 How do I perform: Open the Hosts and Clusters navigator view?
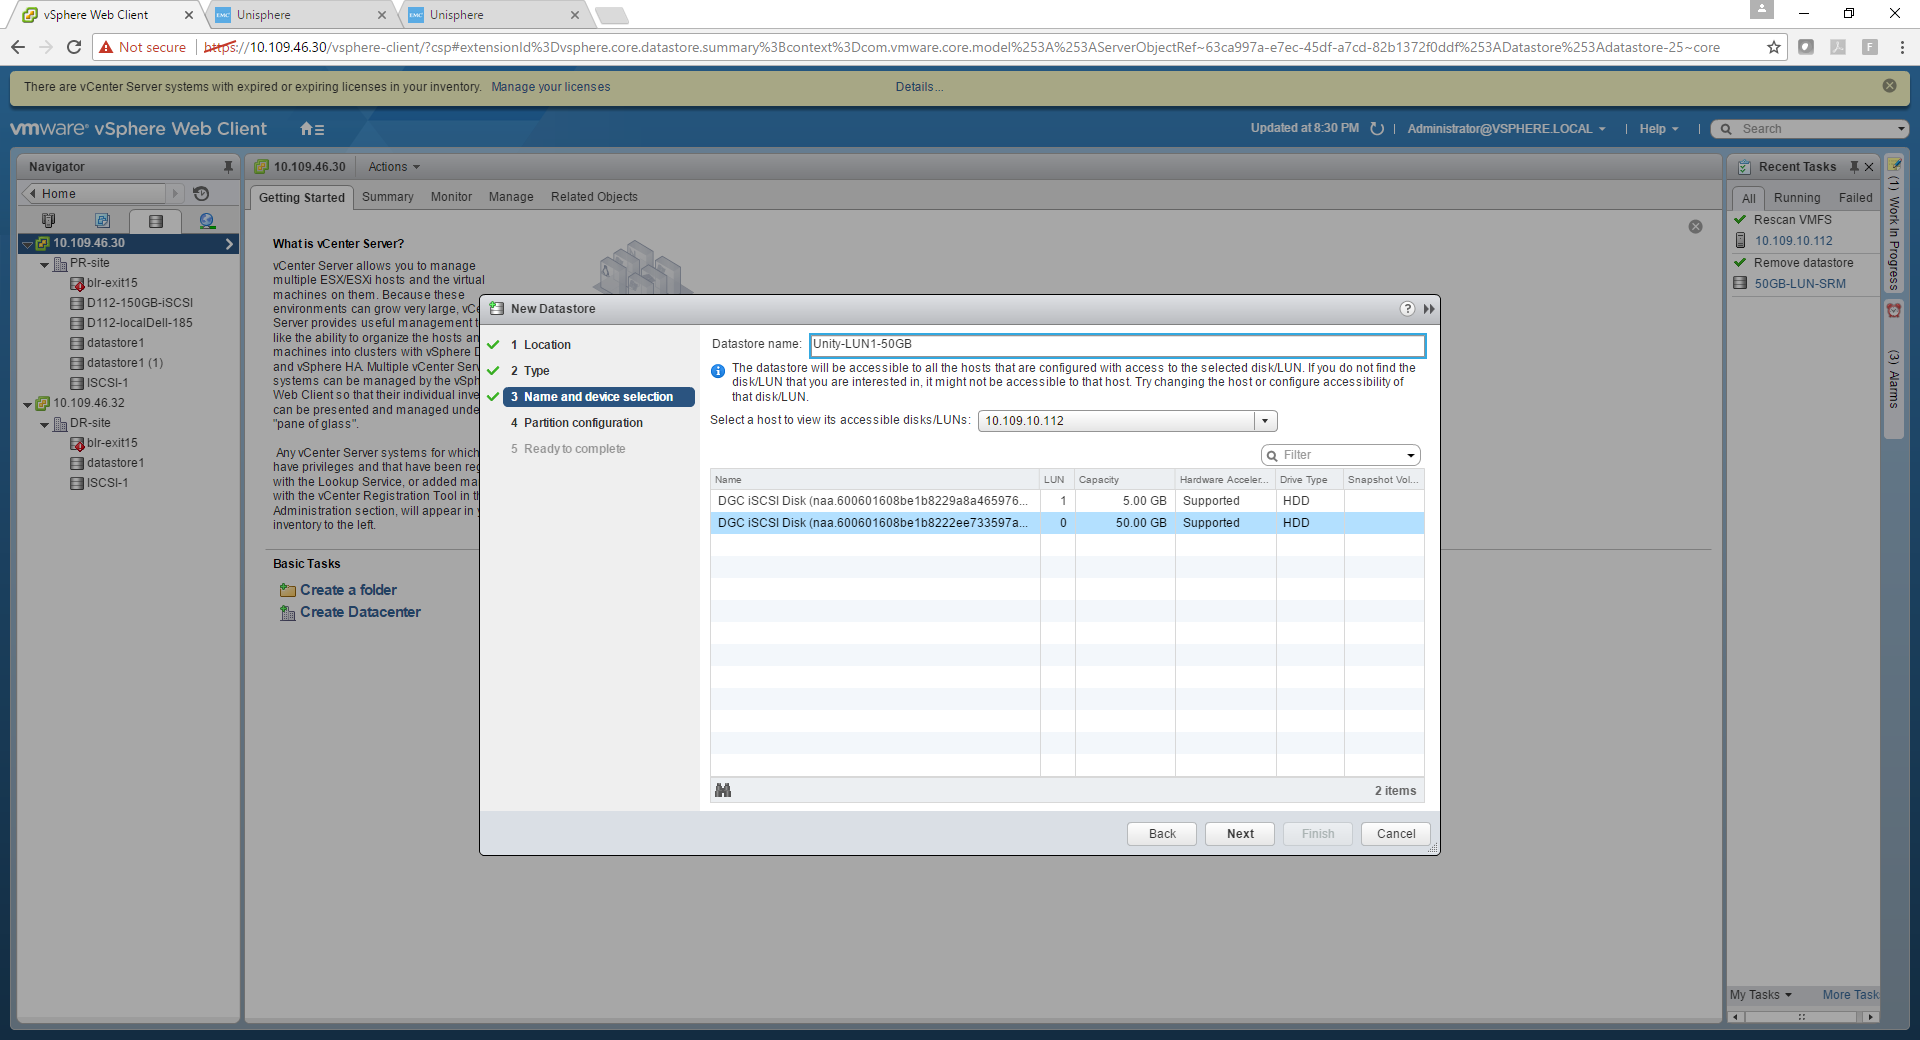click(x=48, y=221)
